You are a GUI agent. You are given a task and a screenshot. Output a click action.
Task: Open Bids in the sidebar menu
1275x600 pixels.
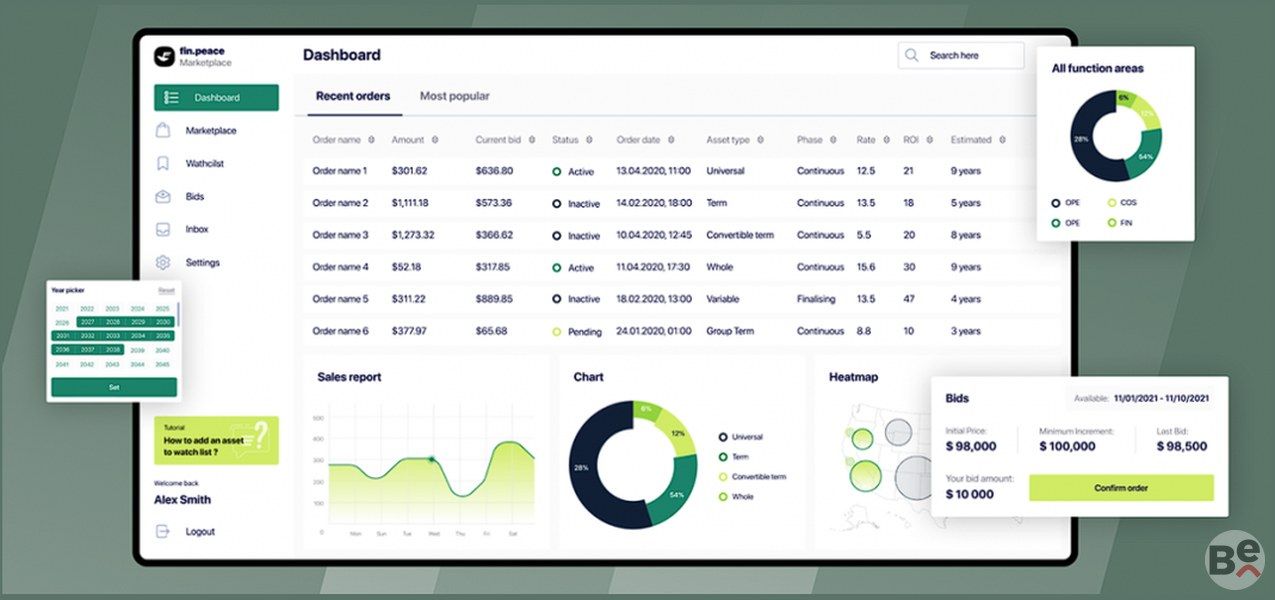point(195,197)
